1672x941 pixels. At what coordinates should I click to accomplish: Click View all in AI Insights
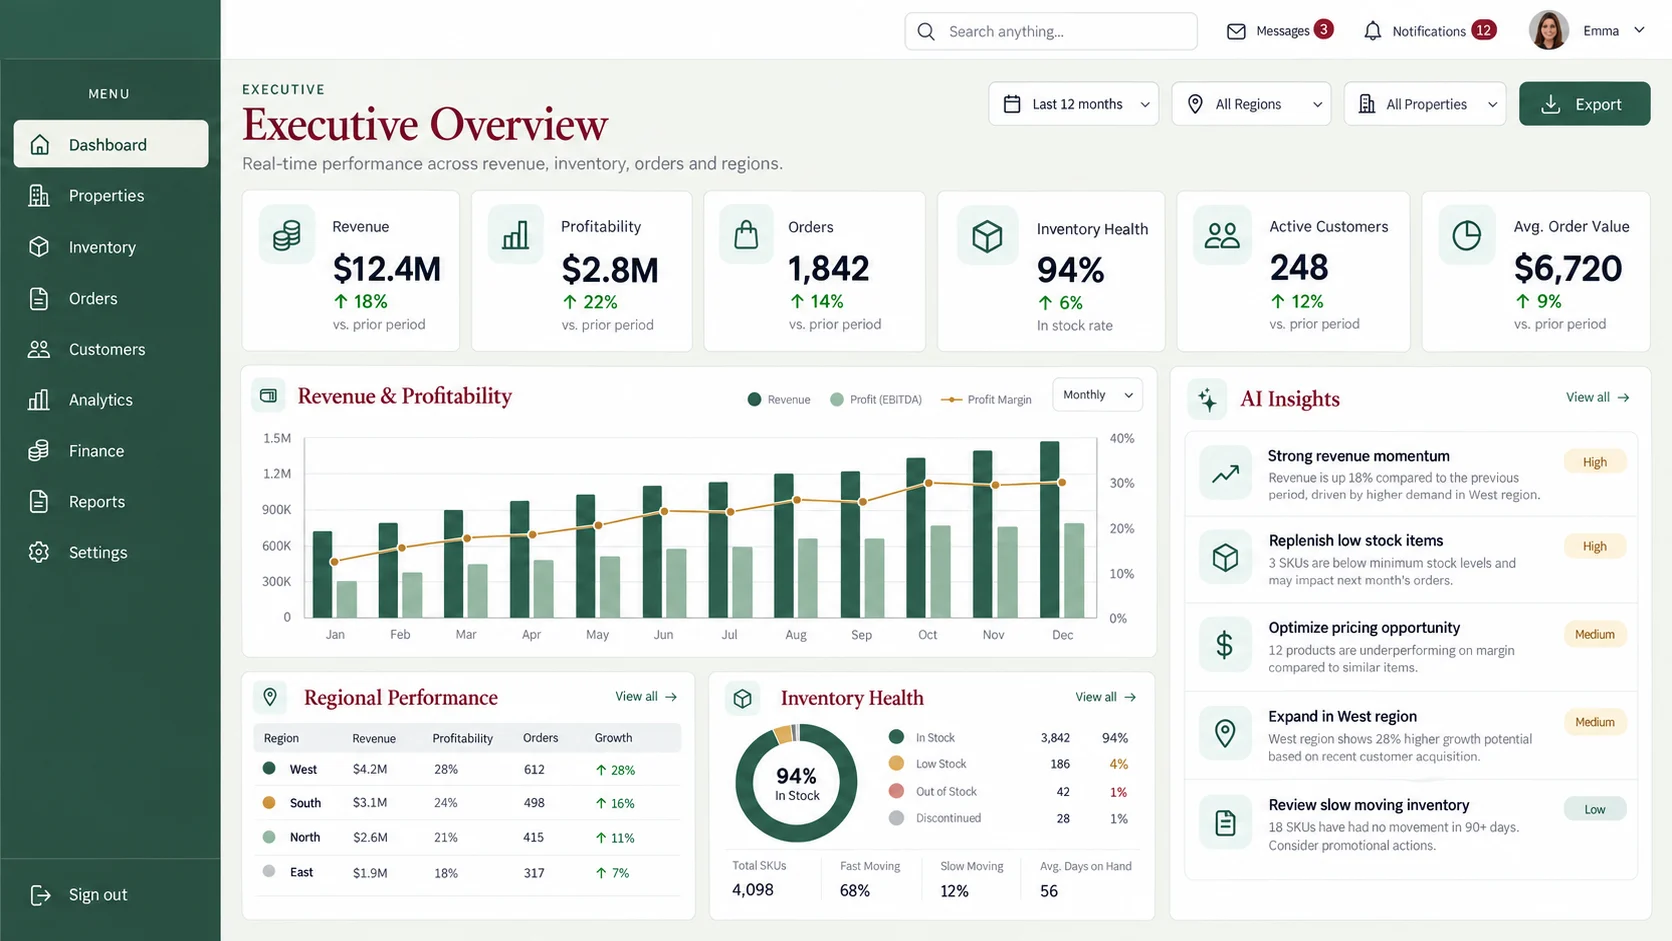1597,397
